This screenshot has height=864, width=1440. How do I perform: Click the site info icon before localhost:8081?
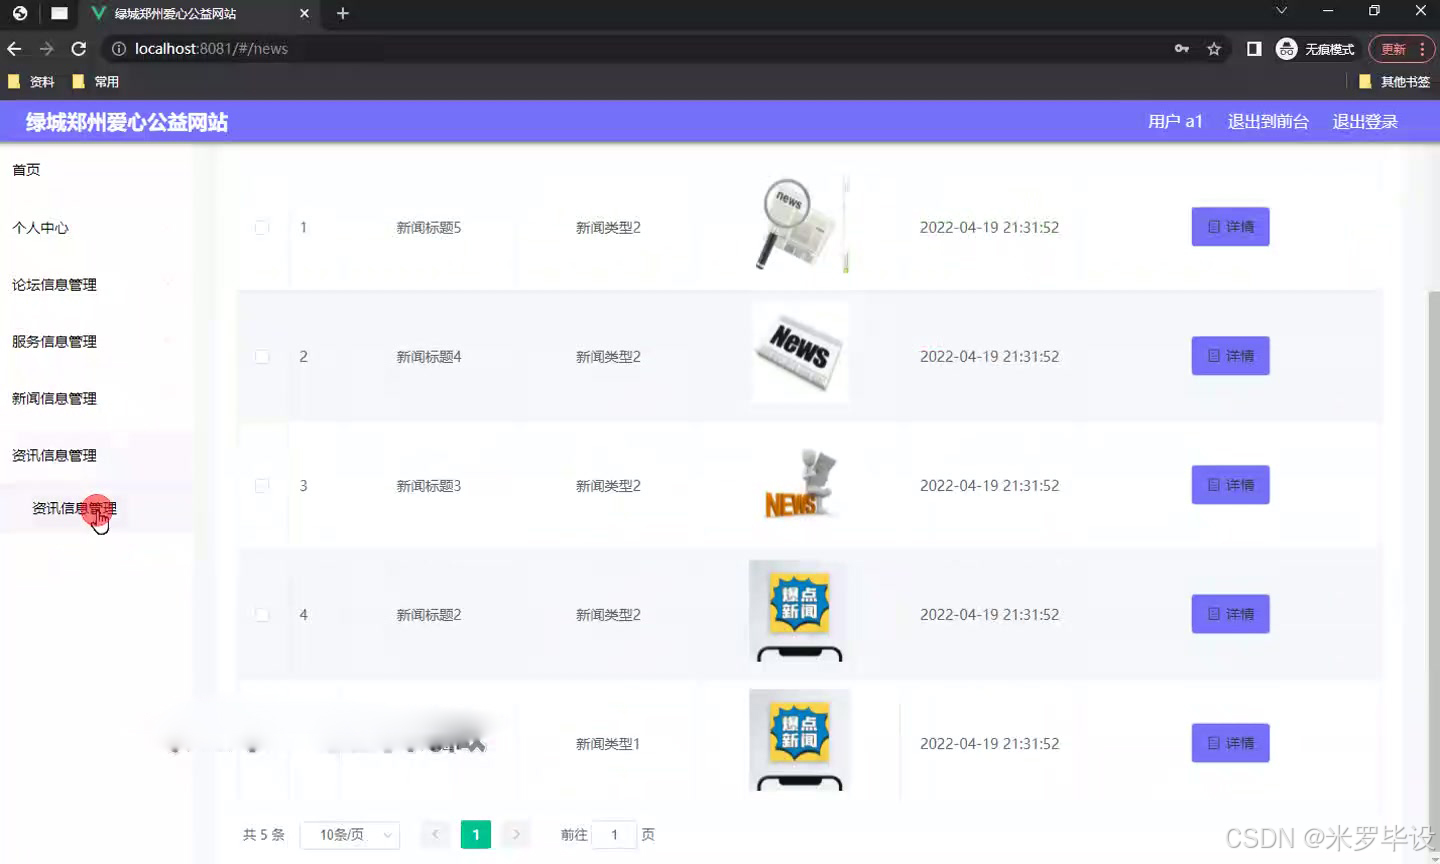[x=118, y=48]
